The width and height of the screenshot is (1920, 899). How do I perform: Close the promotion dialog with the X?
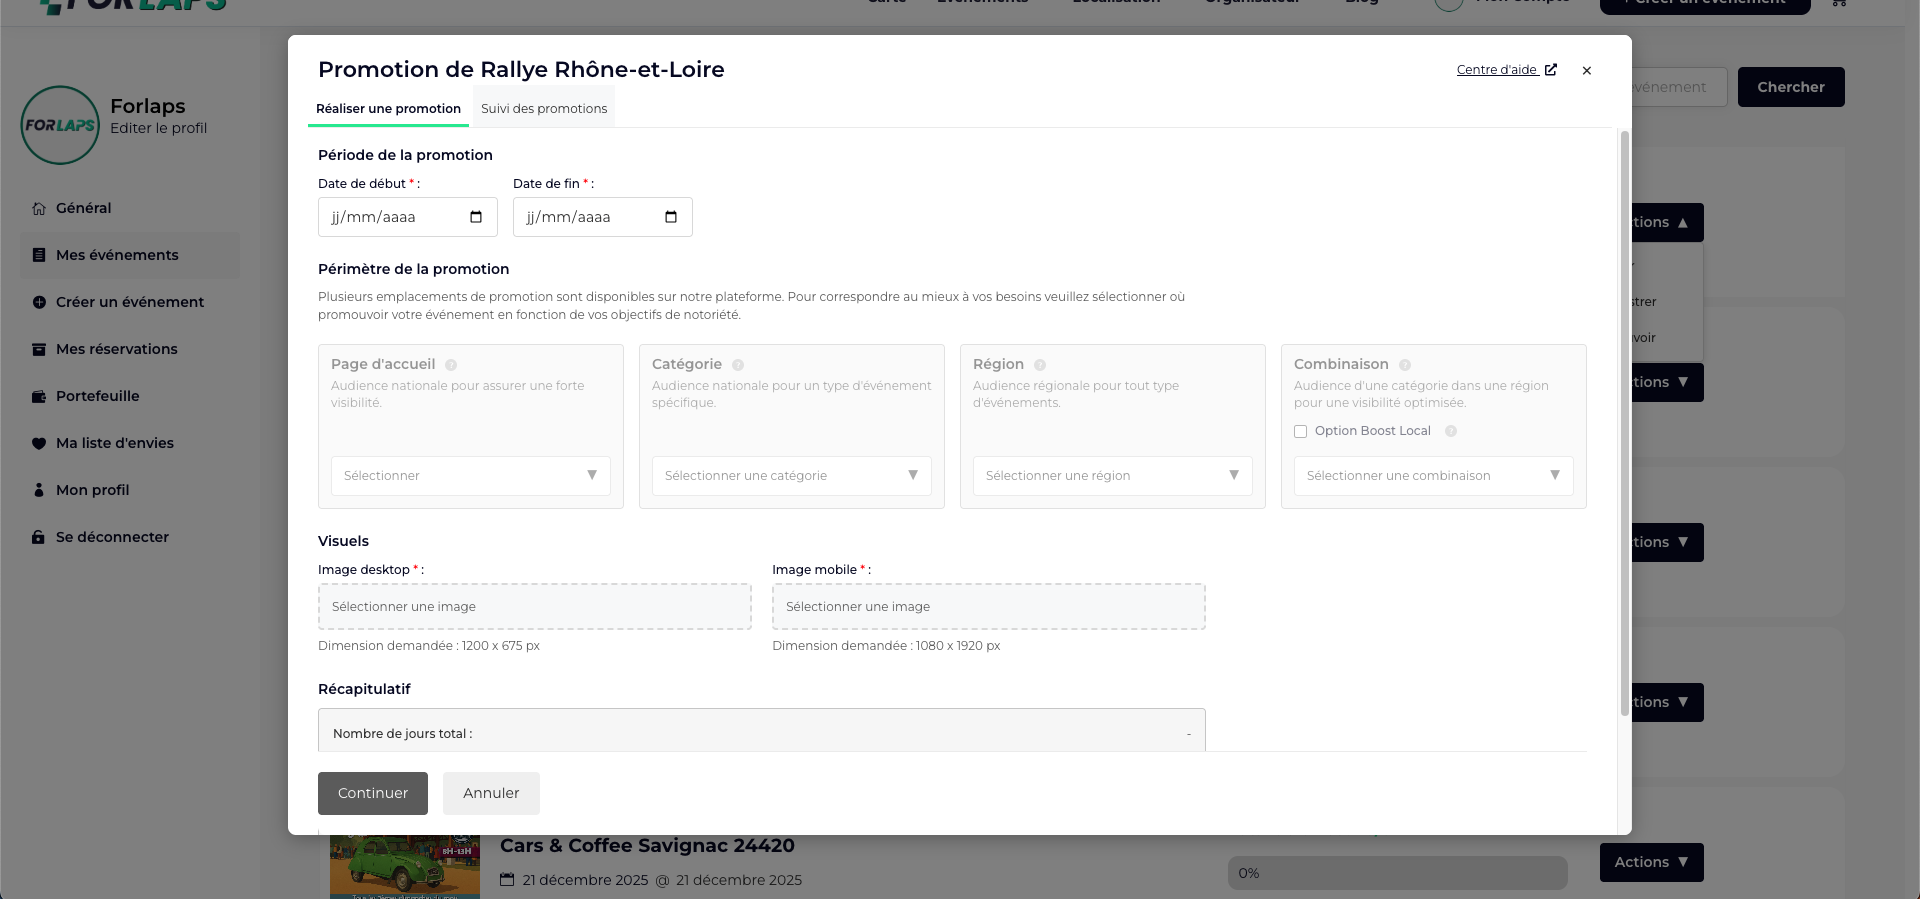(x=1587, y=70)
